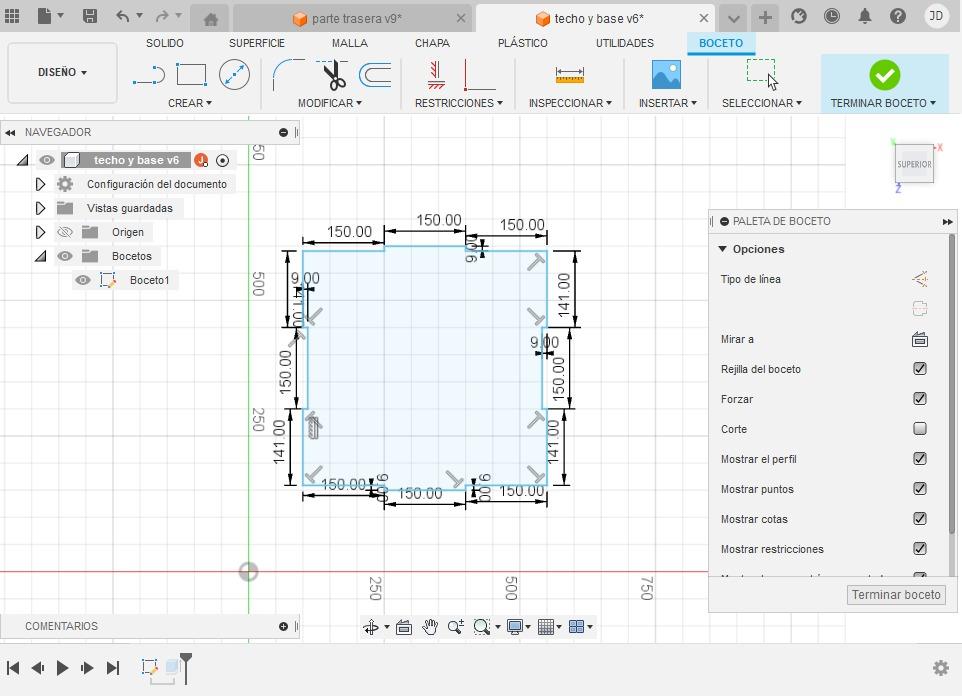Switch to the CHAPA tab

click(432, 43)
